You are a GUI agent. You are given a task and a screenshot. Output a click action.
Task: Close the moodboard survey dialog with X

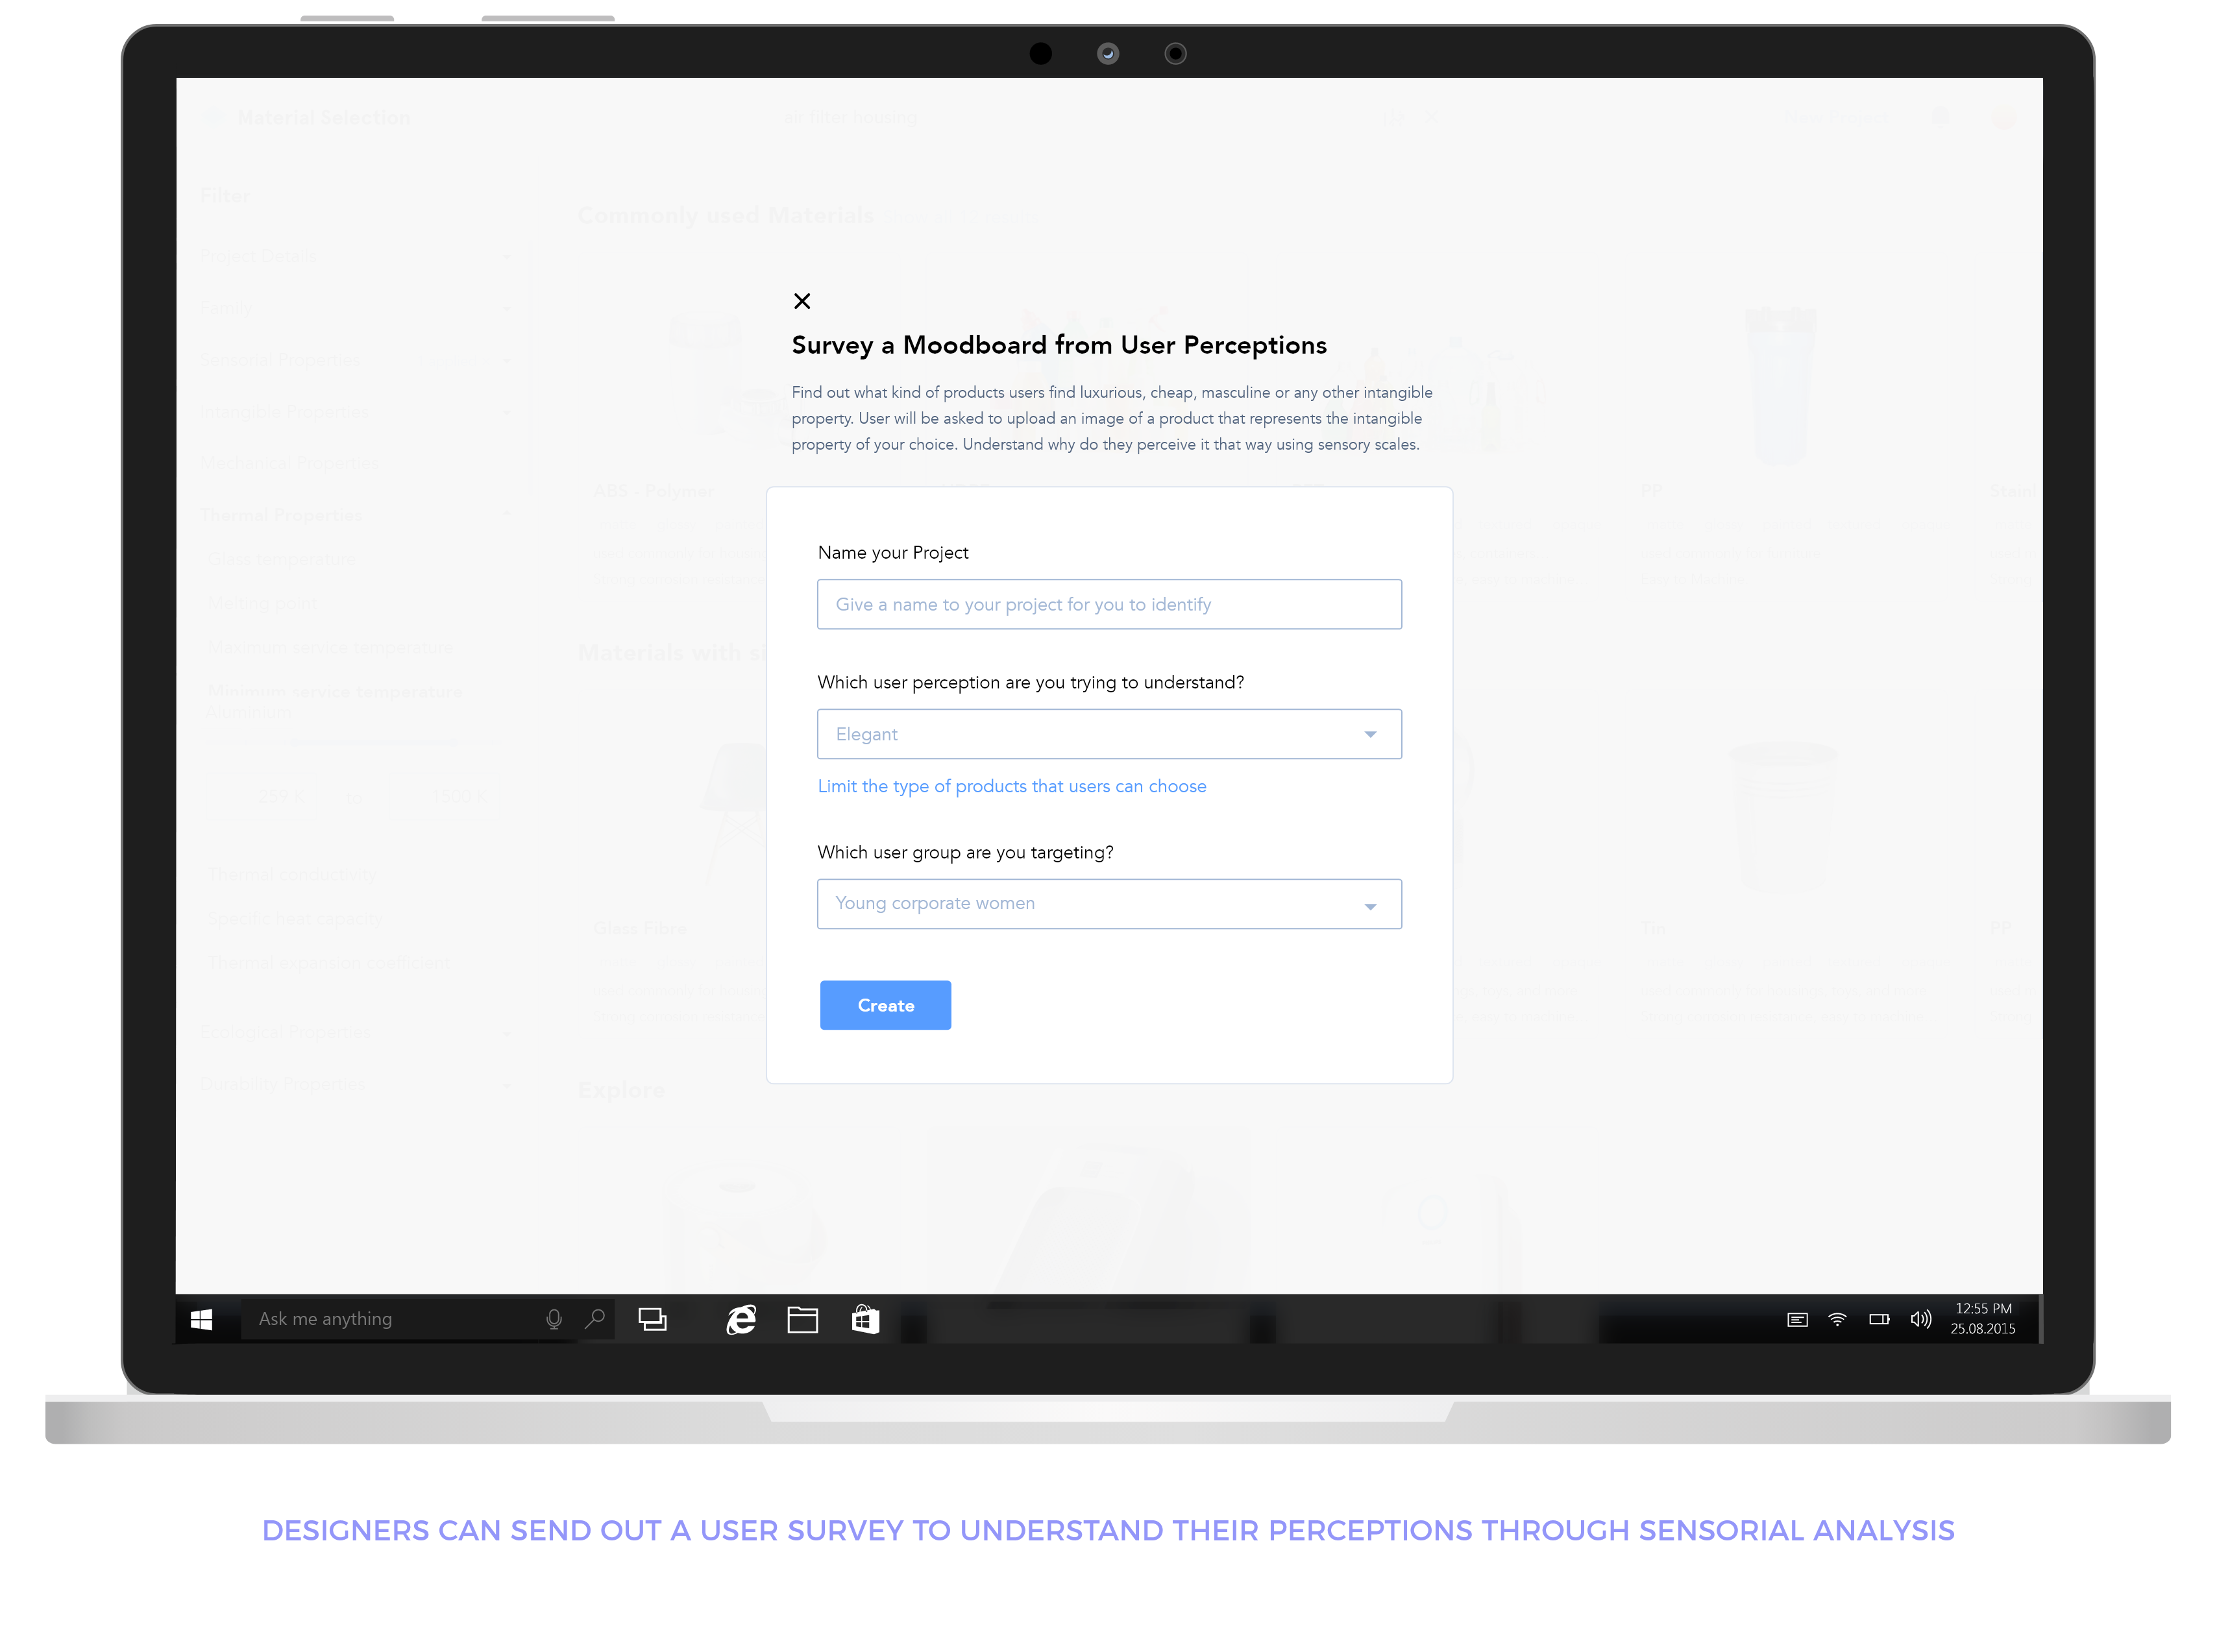point(801,301)
